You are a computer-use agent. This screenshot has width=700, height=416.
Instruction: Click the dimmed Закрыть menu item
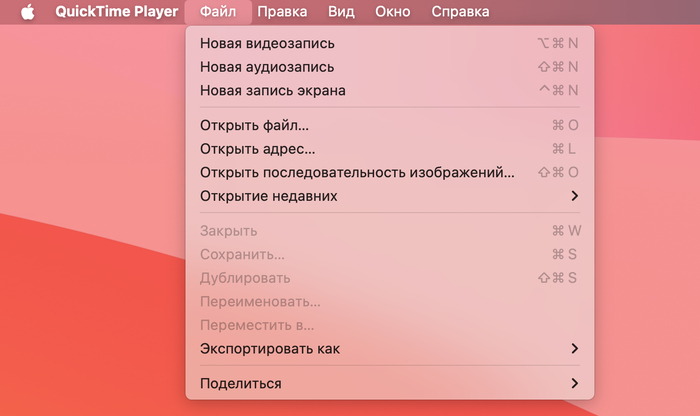tap(228, 231)
